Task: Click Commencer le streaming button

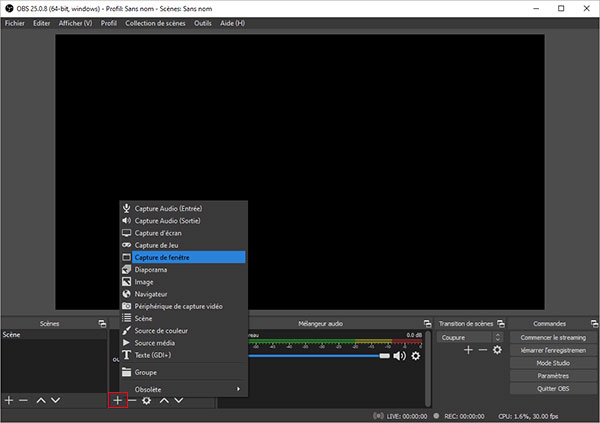Action: click(x=553, y=338)
